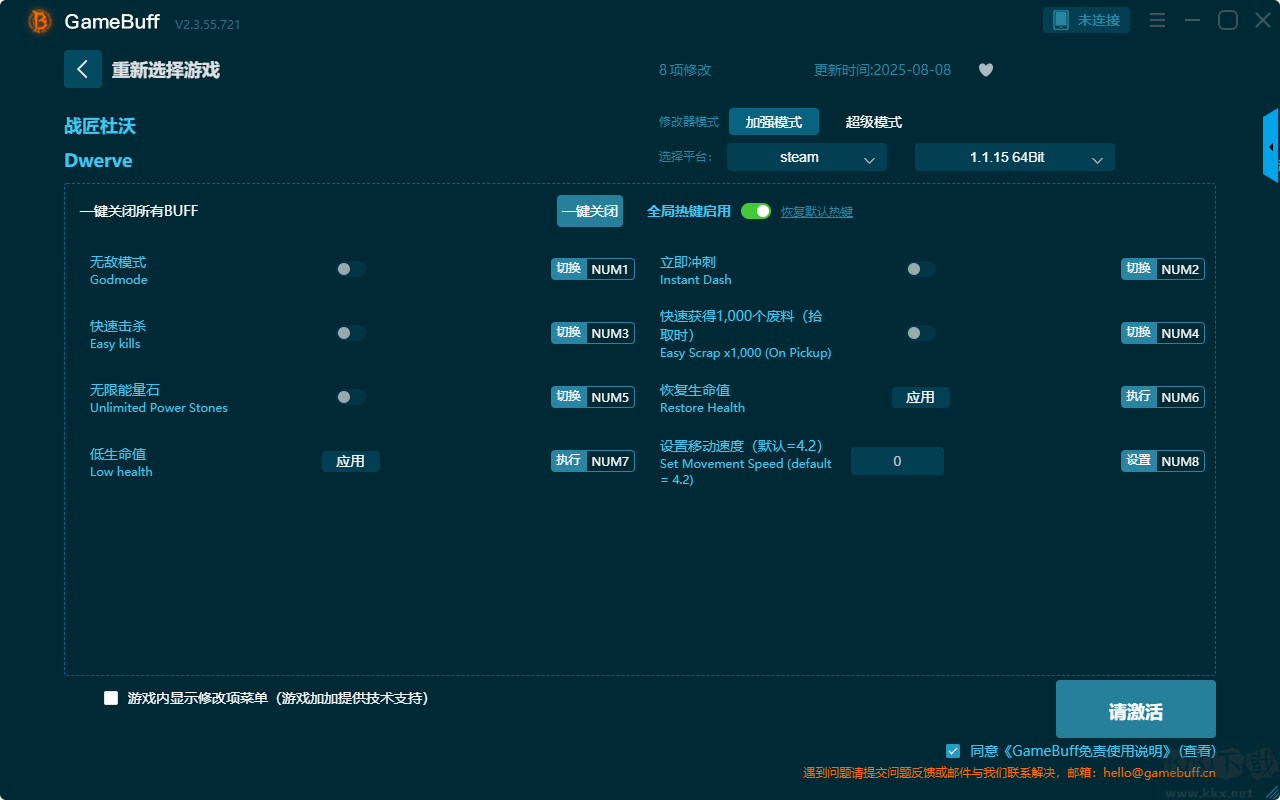Click the NUM1 hotkey for Godmode

[x=610, y=269]
